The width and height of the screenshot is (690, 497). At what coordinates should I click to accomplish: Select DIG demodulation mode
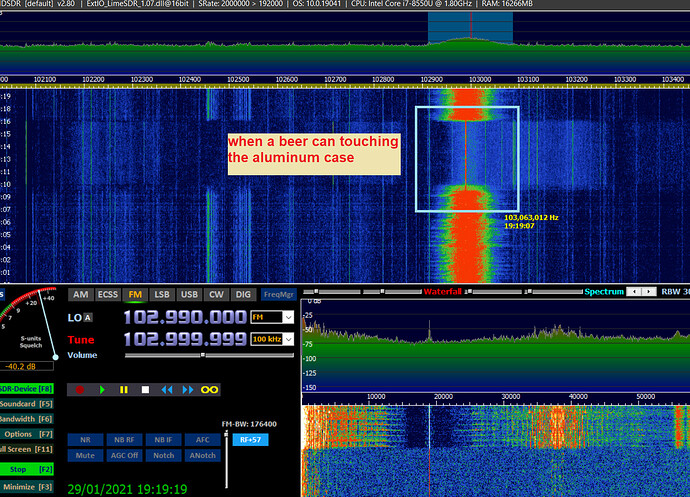pos(243,295)
